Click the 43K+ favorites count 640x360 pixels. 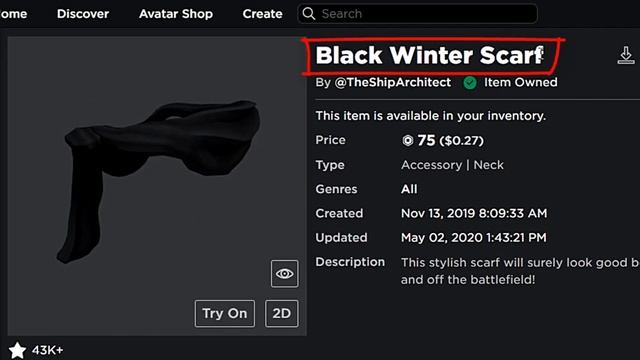47,350
